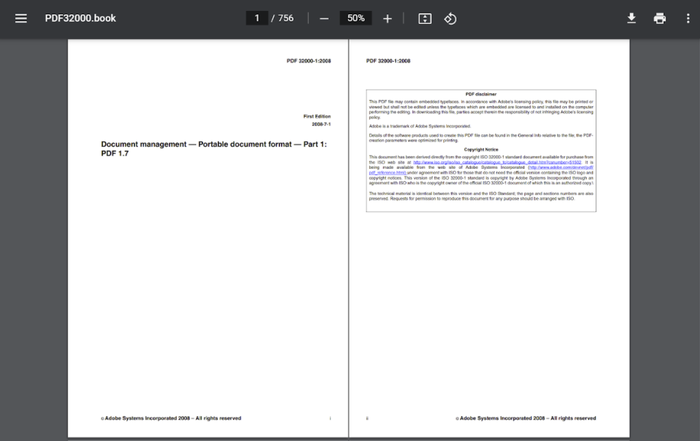
Task: Open the sidebar hamburger menu
Action: [21, 18]
